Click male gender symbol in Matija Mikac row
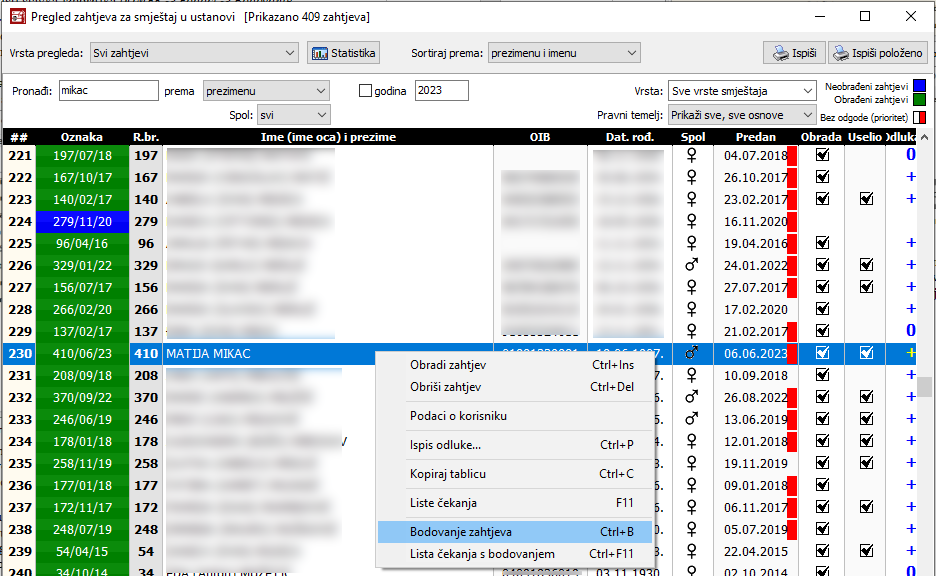This screenshot has width=936, height=576. tap(691, 353)
